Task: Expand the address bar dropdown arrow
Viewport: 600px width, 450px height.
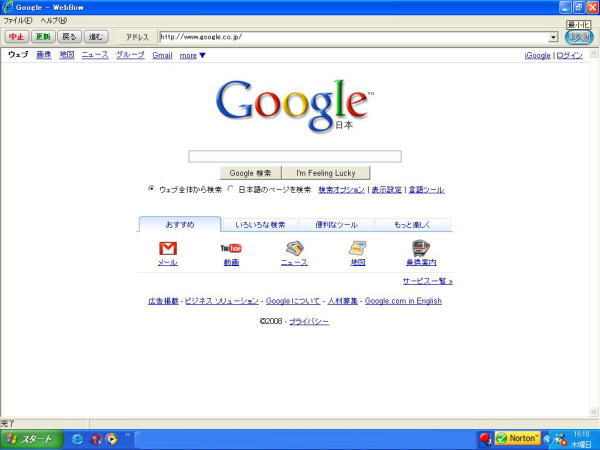Action: 553,37
